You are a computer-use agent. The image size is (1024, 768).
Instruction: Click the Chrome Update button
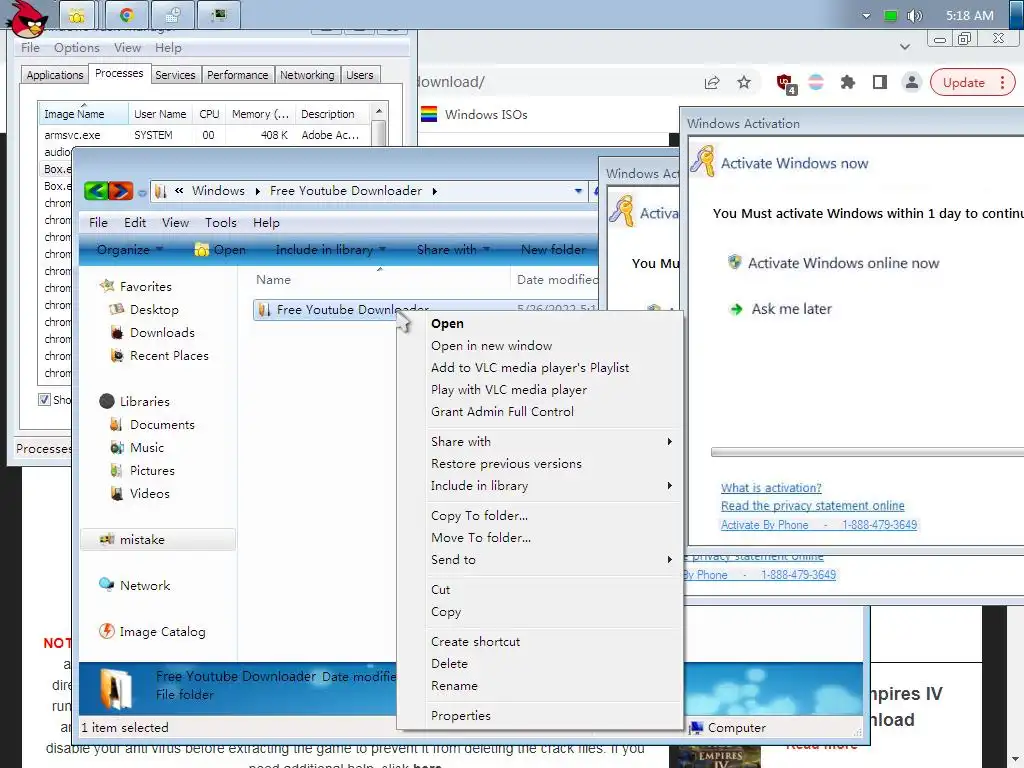(x=972, y=82)
